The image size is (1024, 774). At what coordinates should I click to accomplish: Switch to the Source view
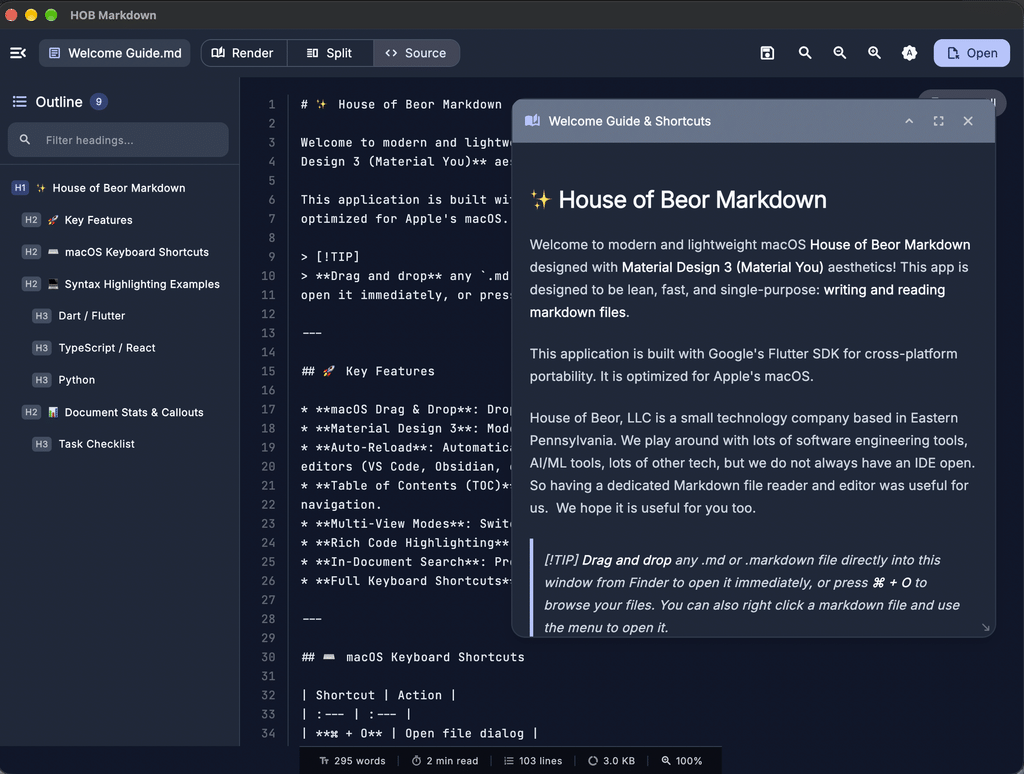coord(416,53)
